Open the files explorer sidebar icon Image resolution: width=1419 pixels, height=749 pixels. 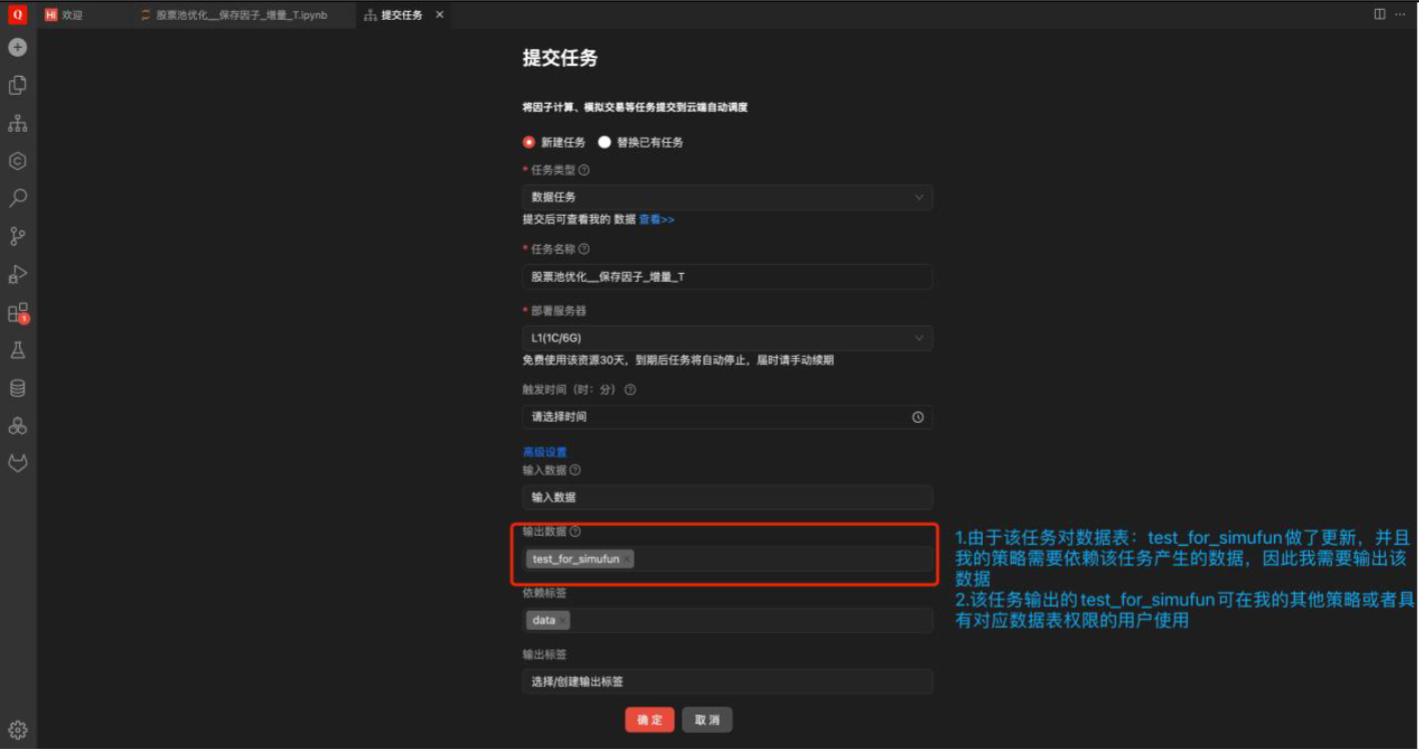point(17,86)
